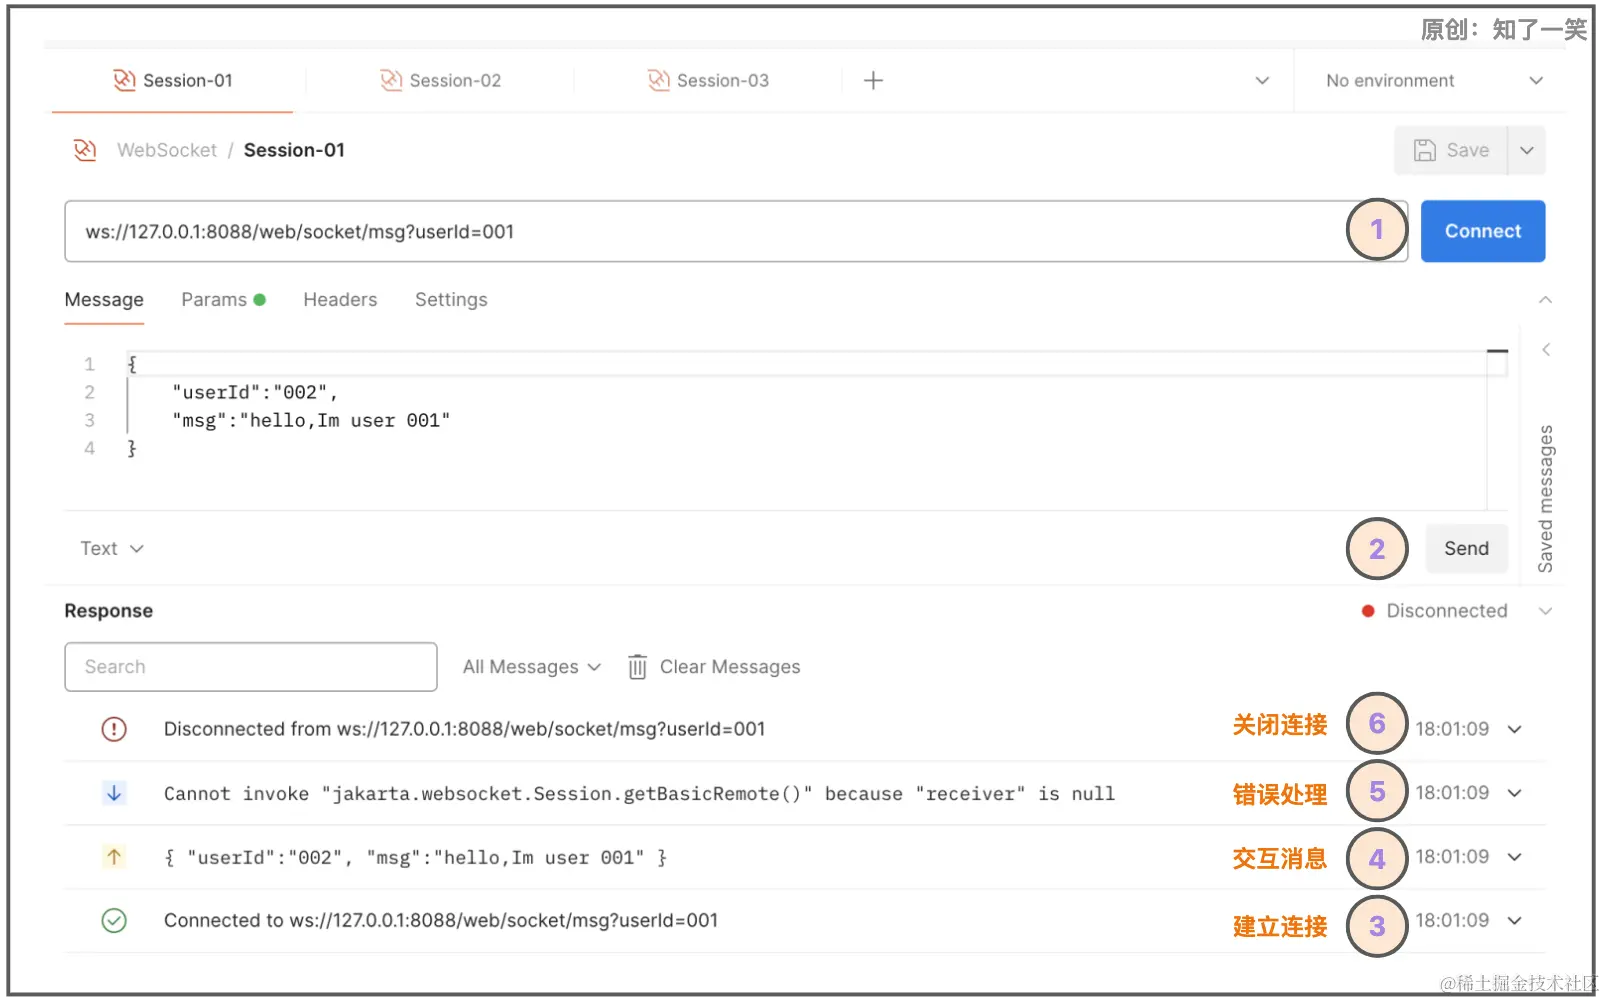Viewport: 1606px width, 1000px height.
Task: Click the WebSocket icon on the Session-01 tab
Action: pos(124,80)
